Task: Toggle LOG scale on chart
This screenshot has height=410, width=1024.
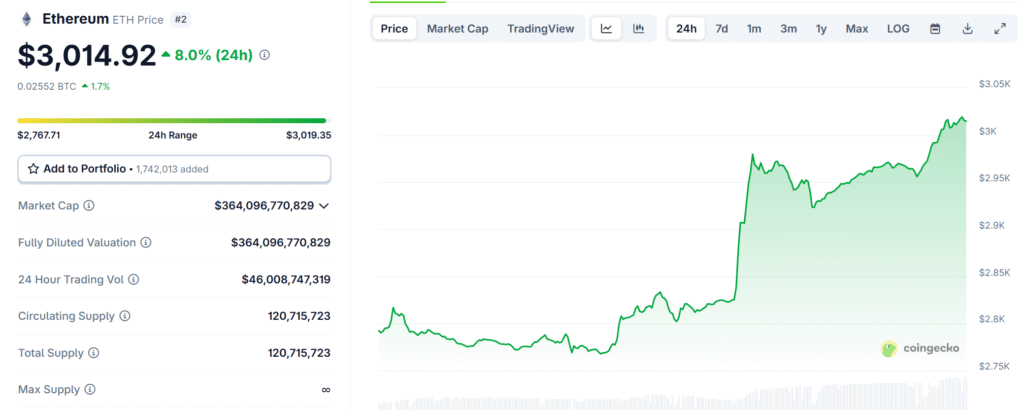Action: 898,29
